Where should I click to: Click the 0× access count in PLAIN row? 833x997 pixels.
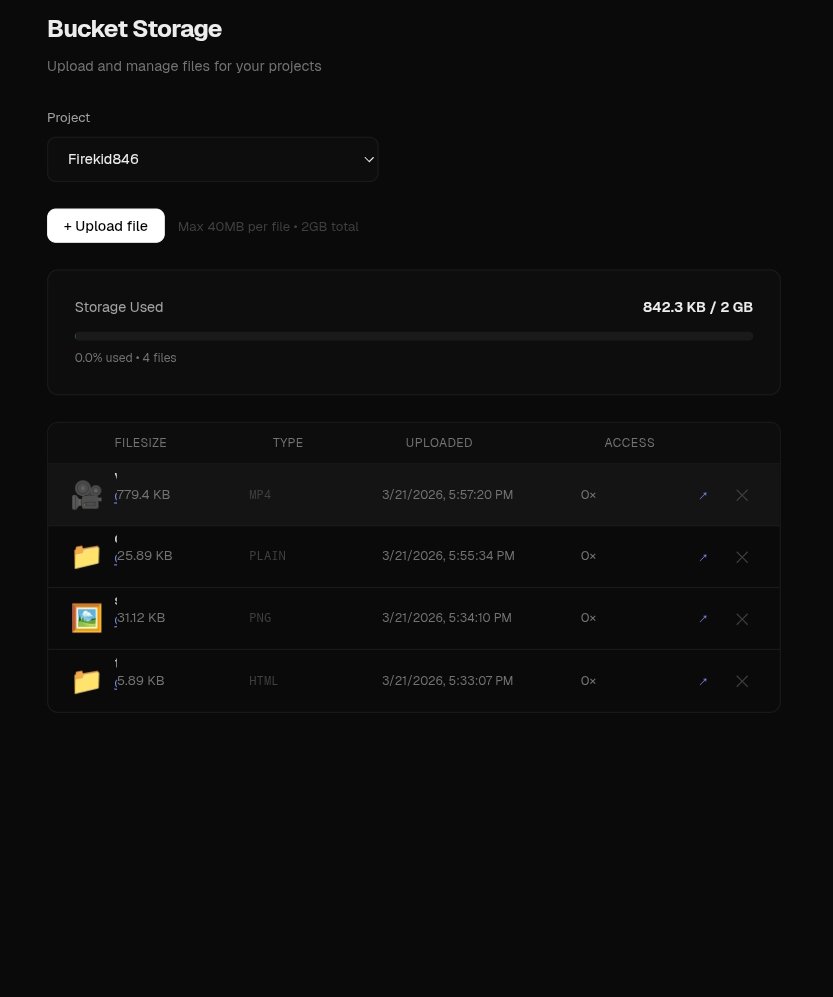(588, 556)
